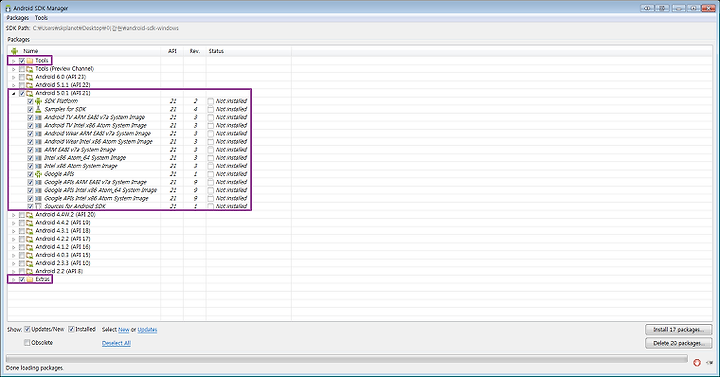Screen dimensions: 720x377
Task: Click the icon of plain Intel x86 Atom System Image
Action: (39, 166)
